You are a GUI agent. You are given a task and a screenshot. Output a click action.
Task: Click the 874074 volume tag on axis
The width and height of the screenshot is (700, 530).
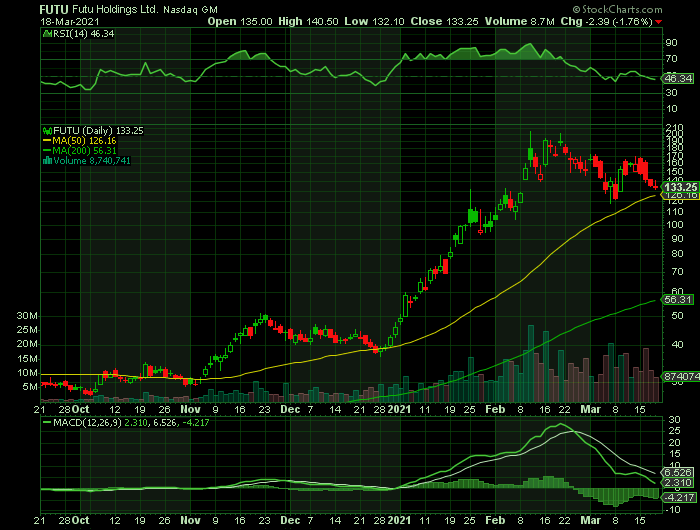[682, 377]
